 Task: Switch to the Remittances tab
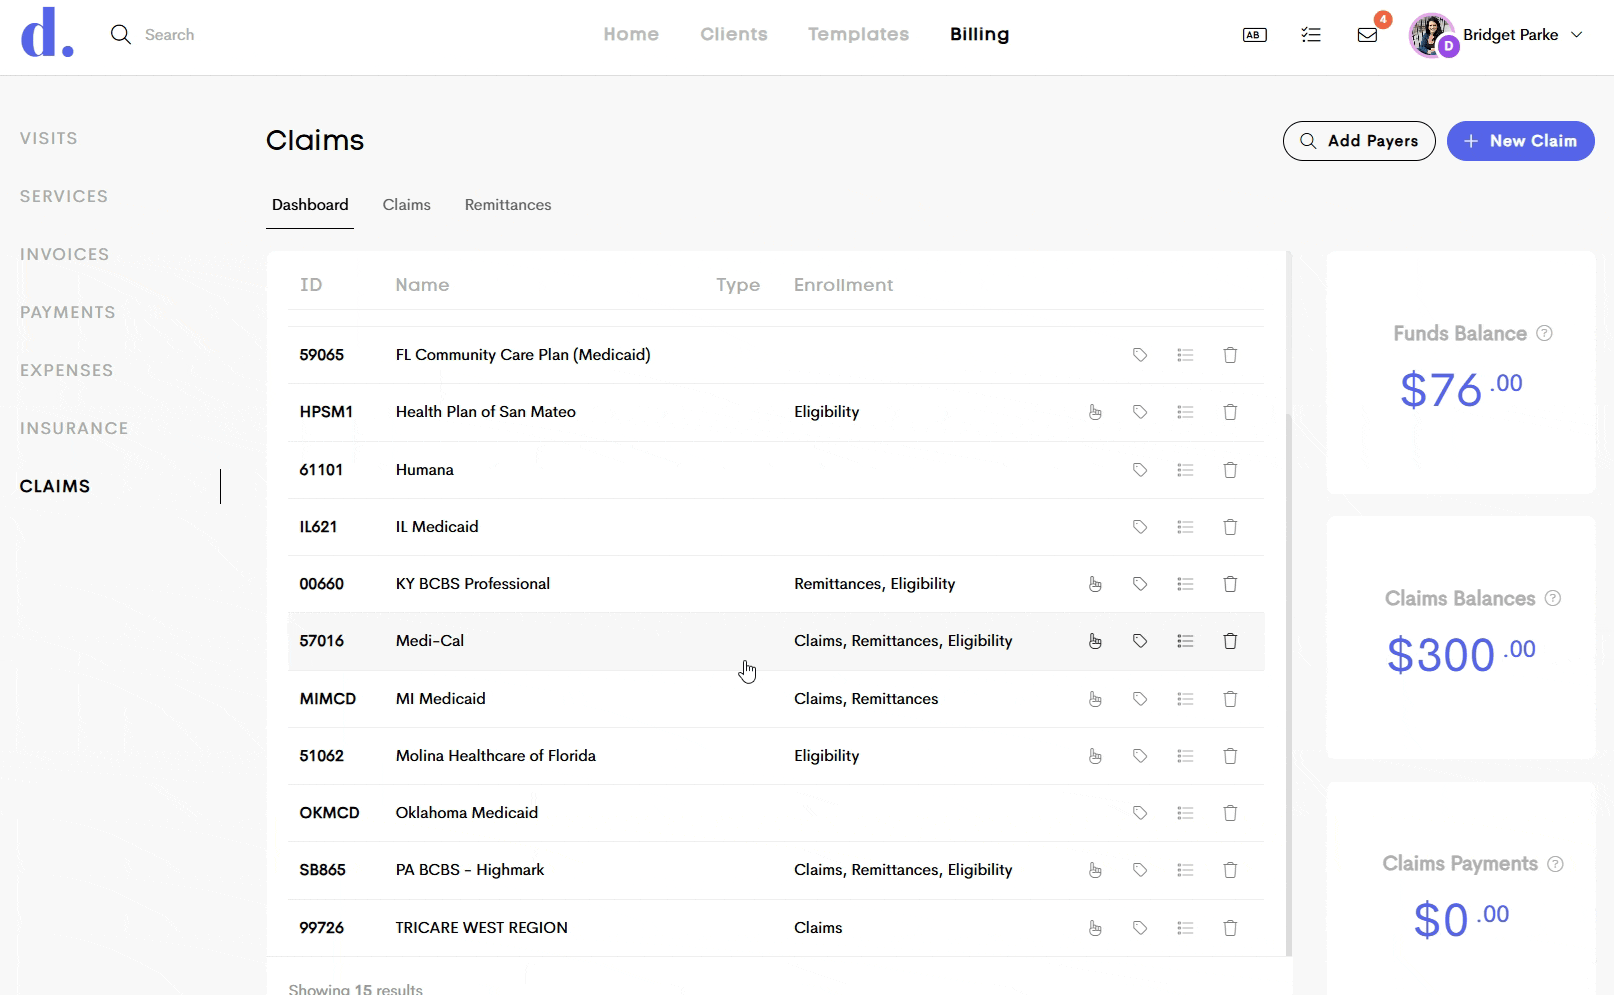coord(508,205)
